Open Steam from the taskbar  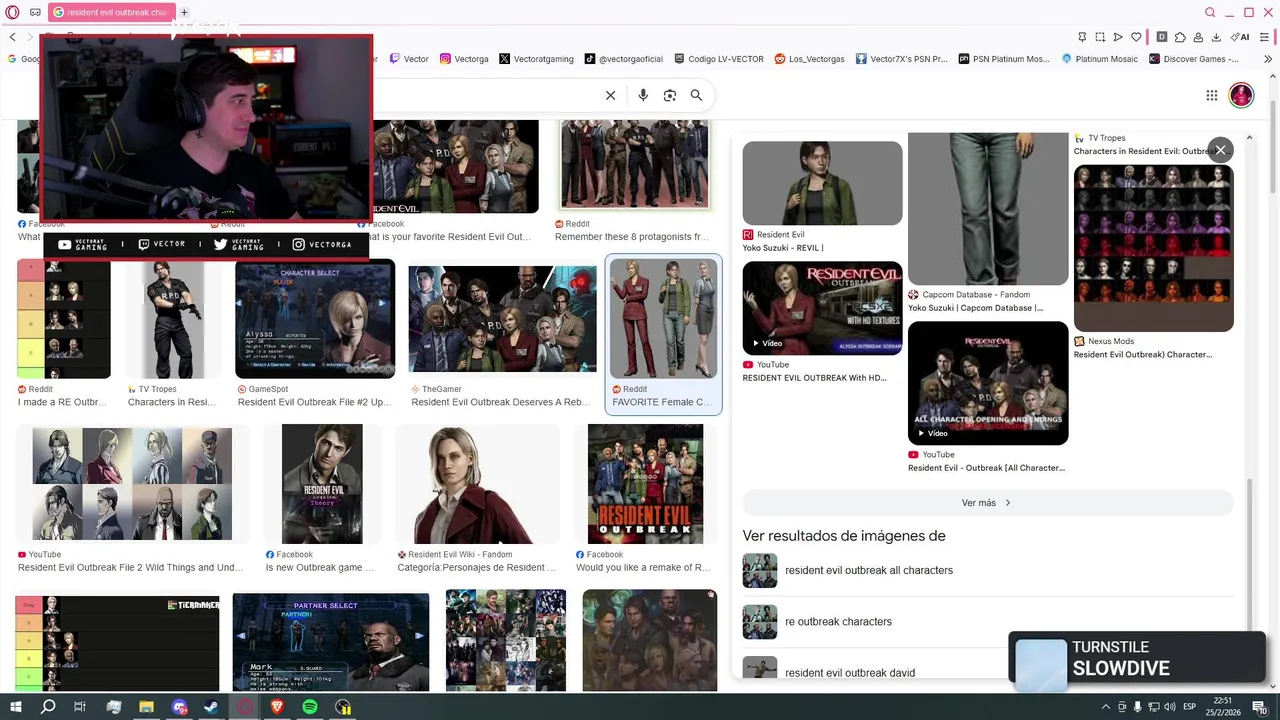212,707
